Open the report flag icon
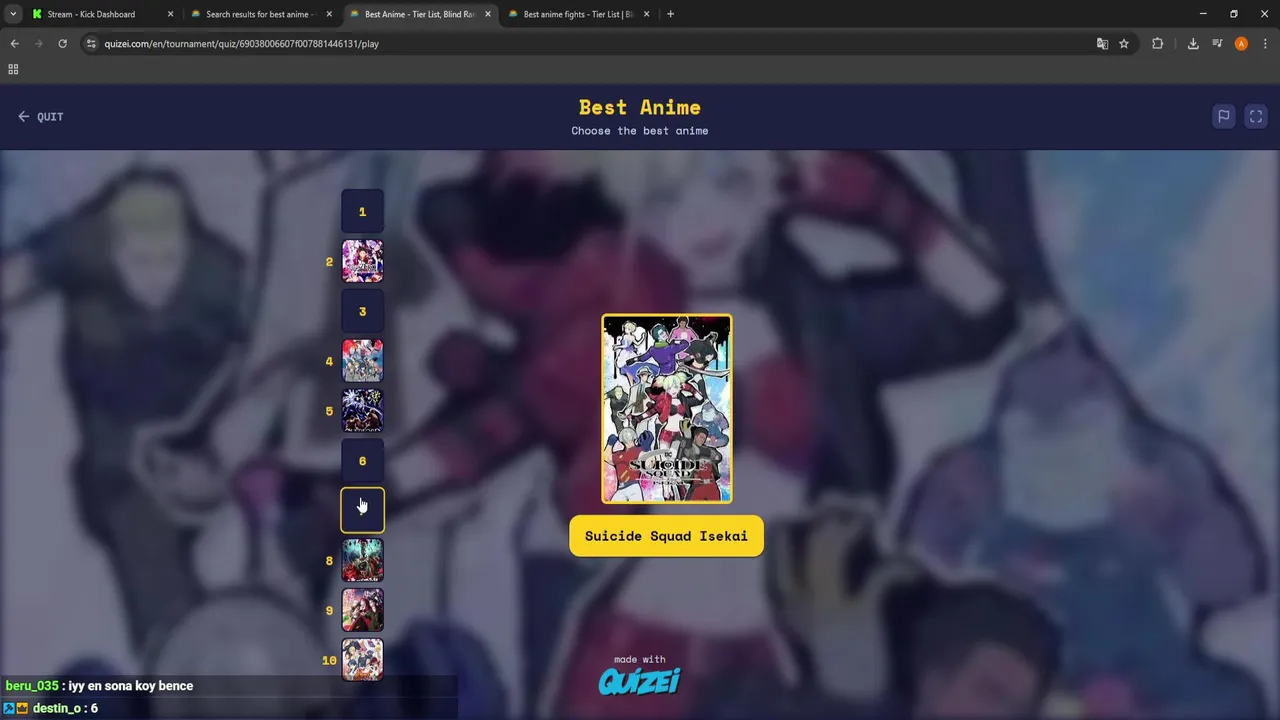This screenshot has width=1280, height=720. click(x=1223, y=117)
